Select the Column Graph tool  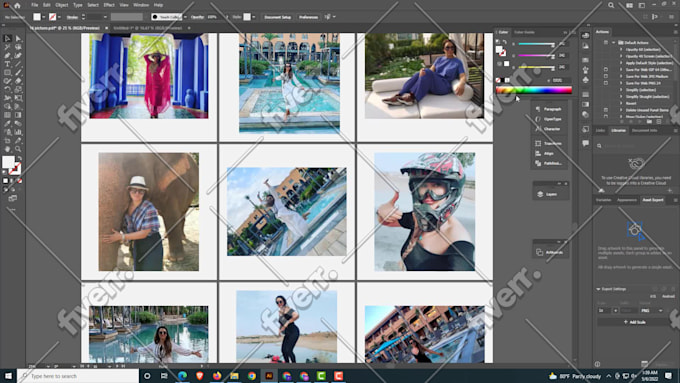[x=18, y=132]
